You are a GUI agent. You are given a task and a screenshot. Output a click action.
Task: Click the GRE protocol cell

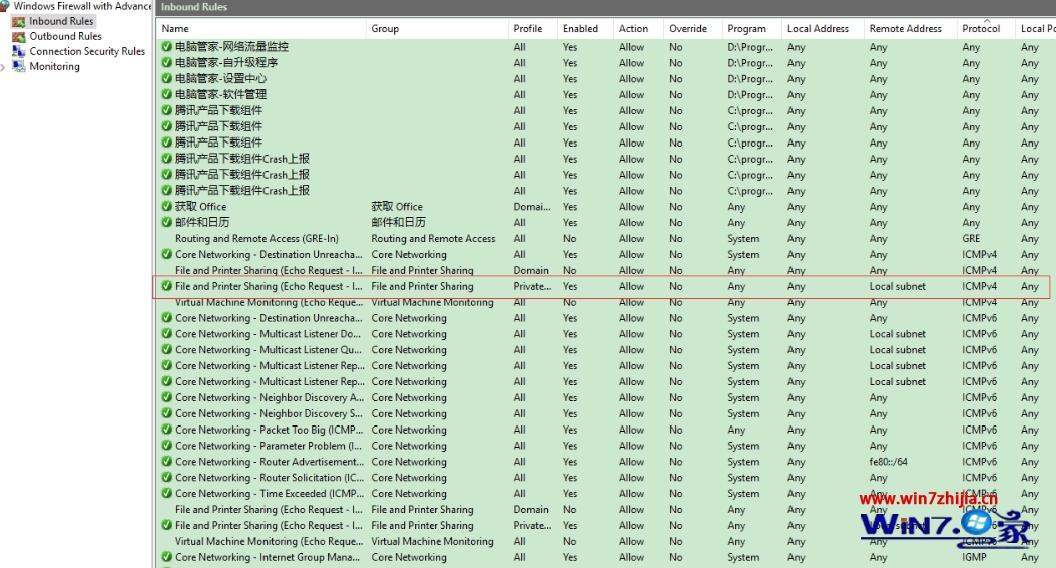971,239
